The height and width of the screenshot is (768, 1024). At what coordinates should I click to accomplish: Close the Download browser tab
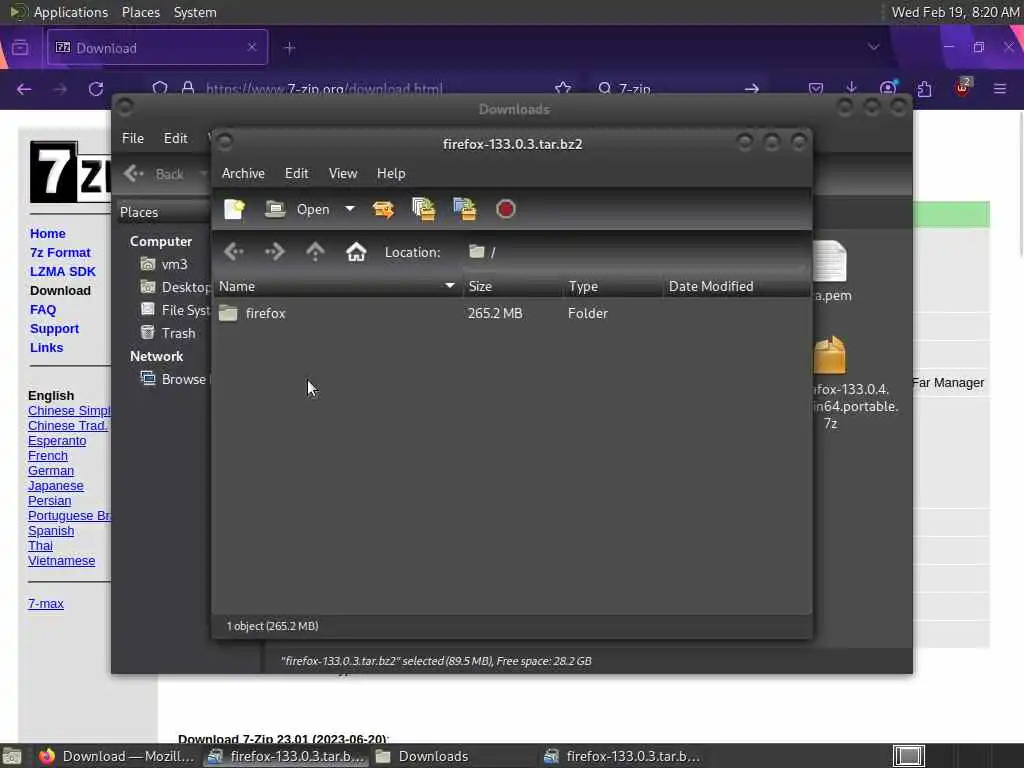[x=251, y=47]
